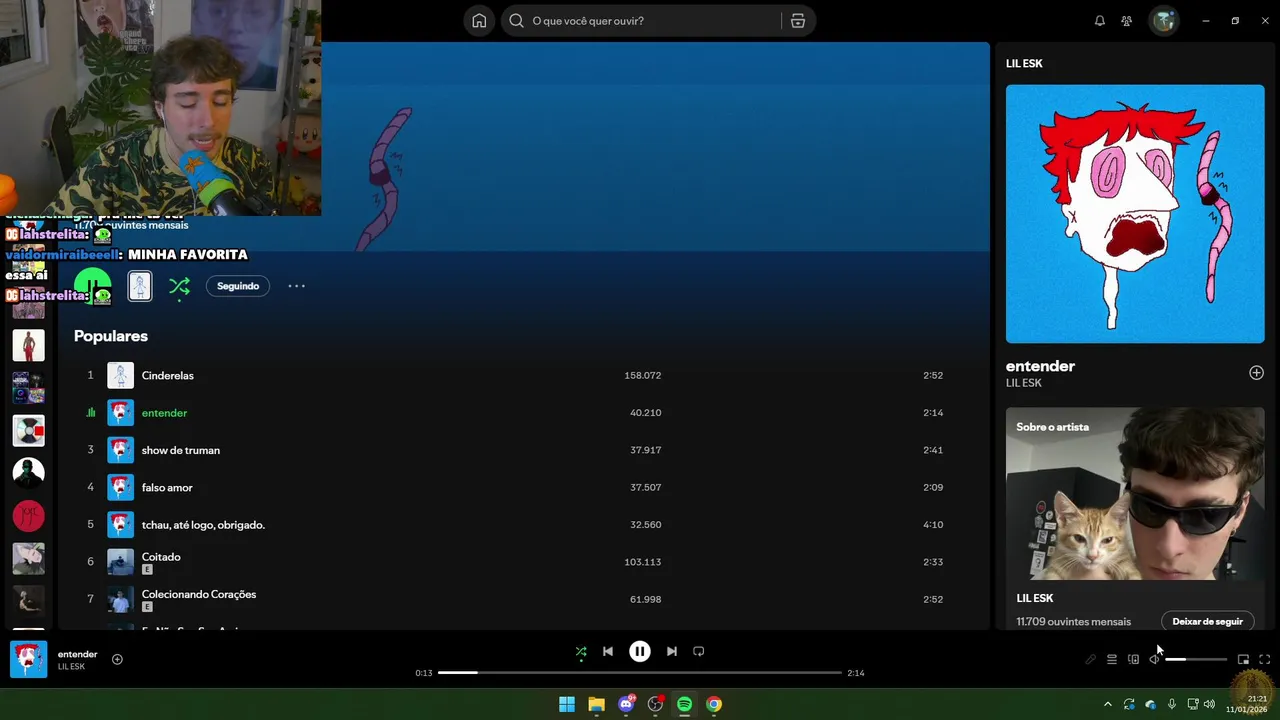The image size is (1280, 720).
Task: Open connect to a device icon
Action: click(x=1133, y=659)
